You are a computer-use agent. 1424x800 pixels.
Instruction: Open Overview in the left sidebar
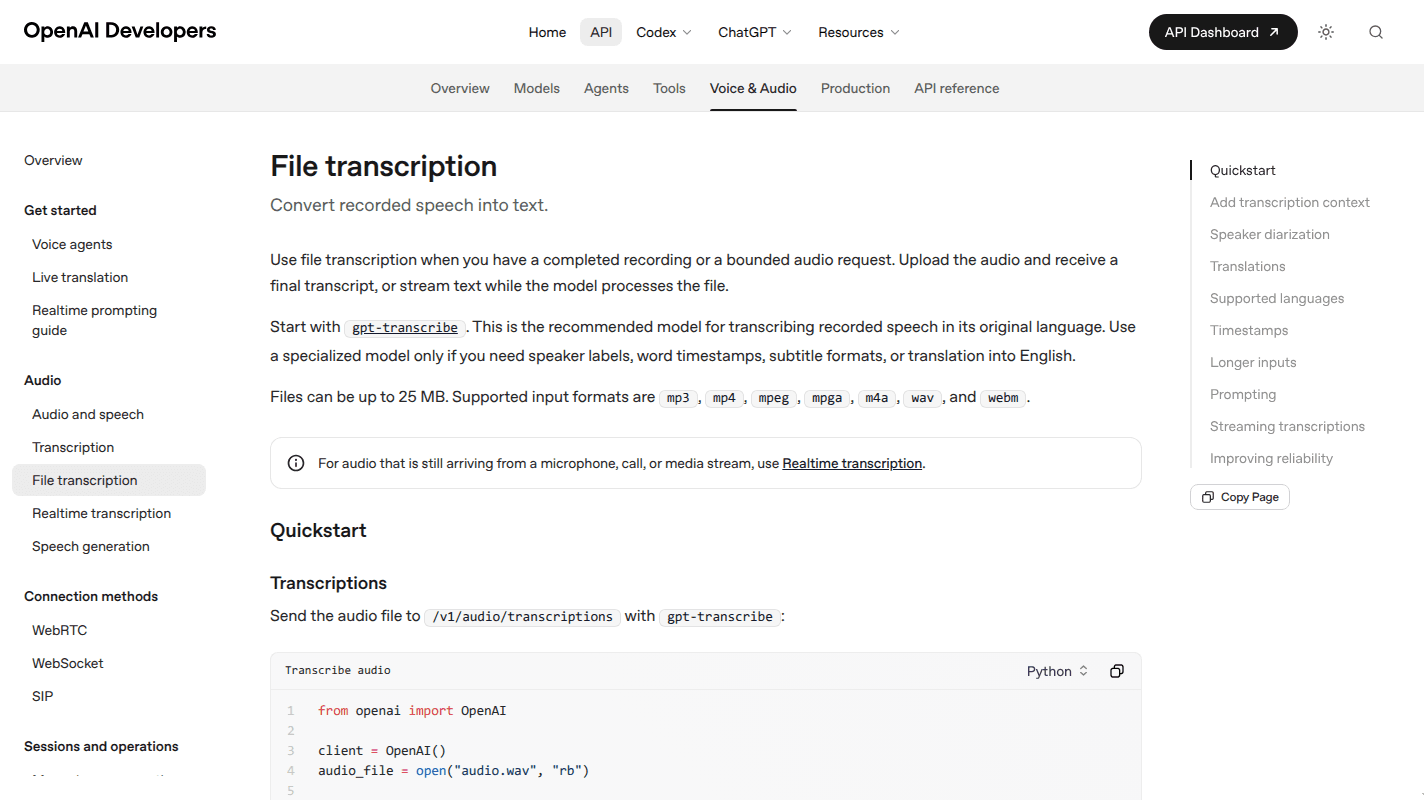53,160
